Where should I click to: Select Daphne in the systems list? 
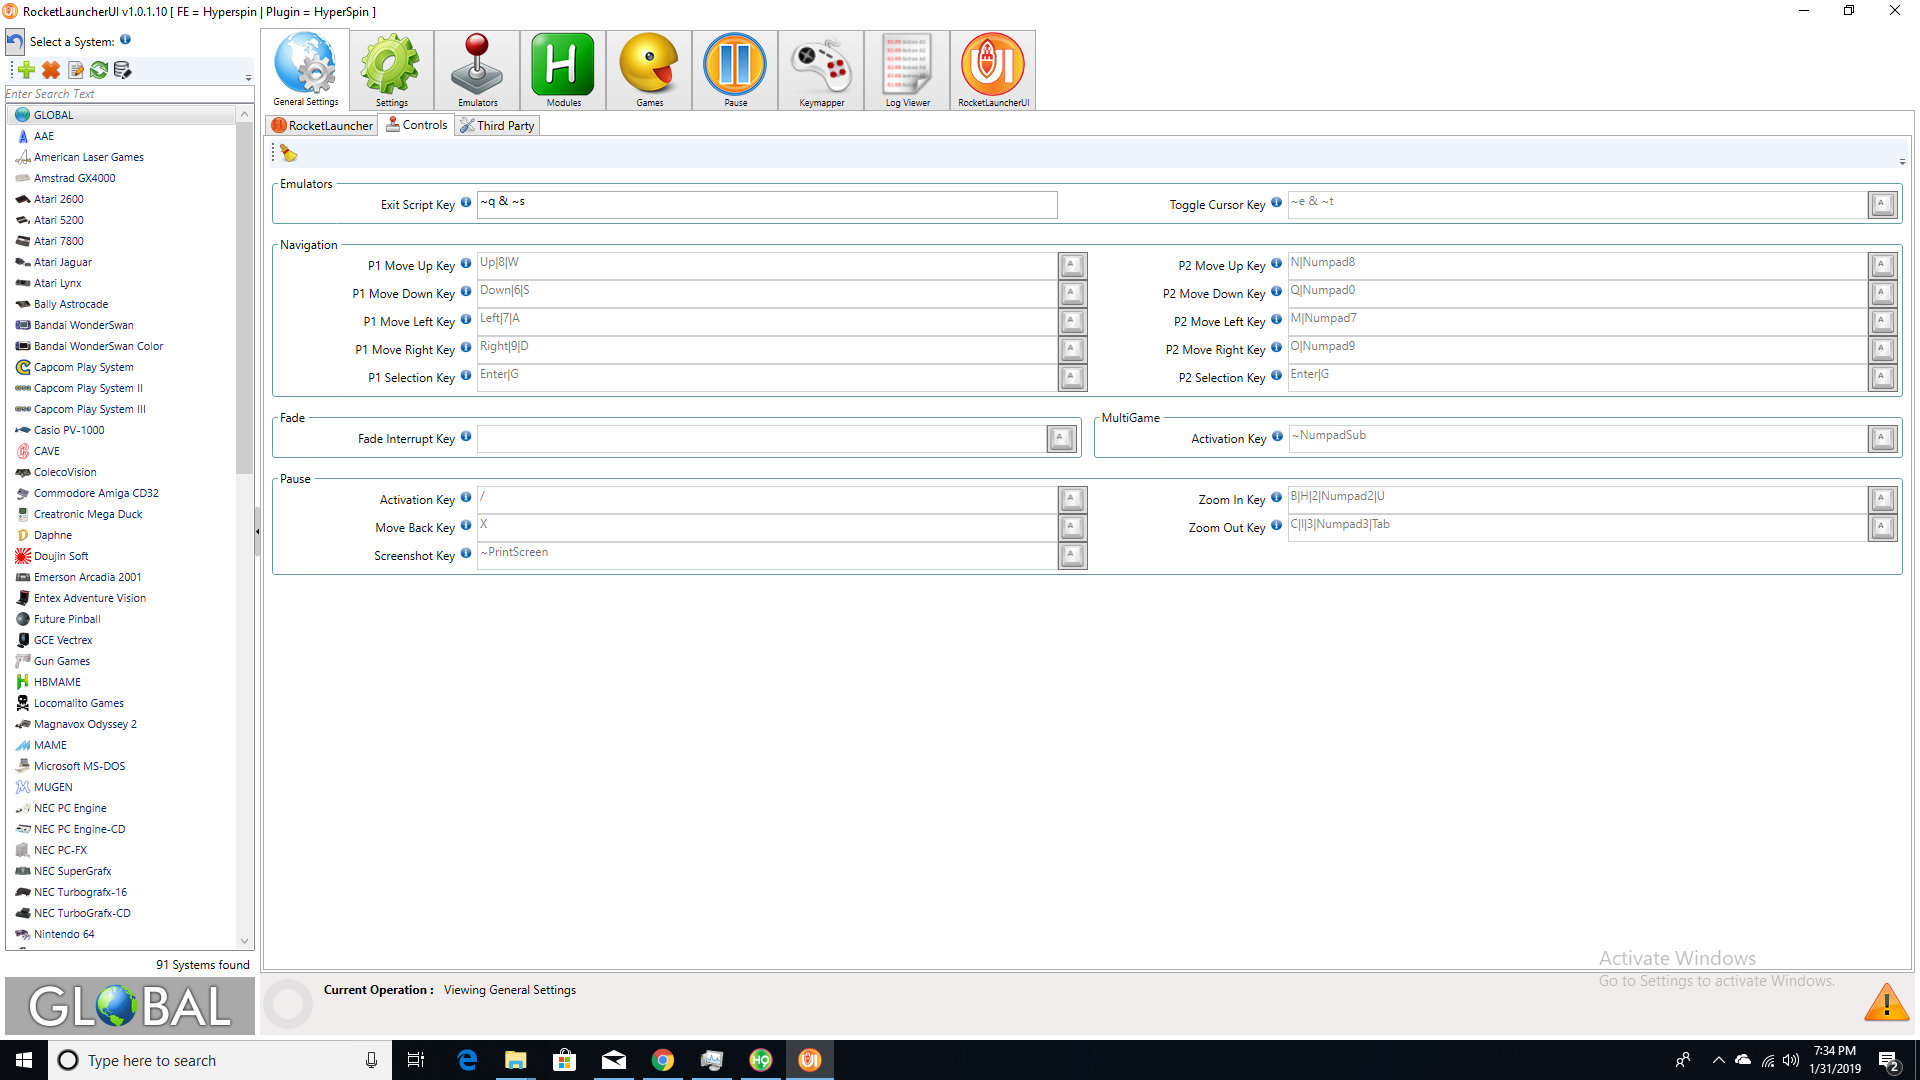pyautogui.click(x=52, y=535)
